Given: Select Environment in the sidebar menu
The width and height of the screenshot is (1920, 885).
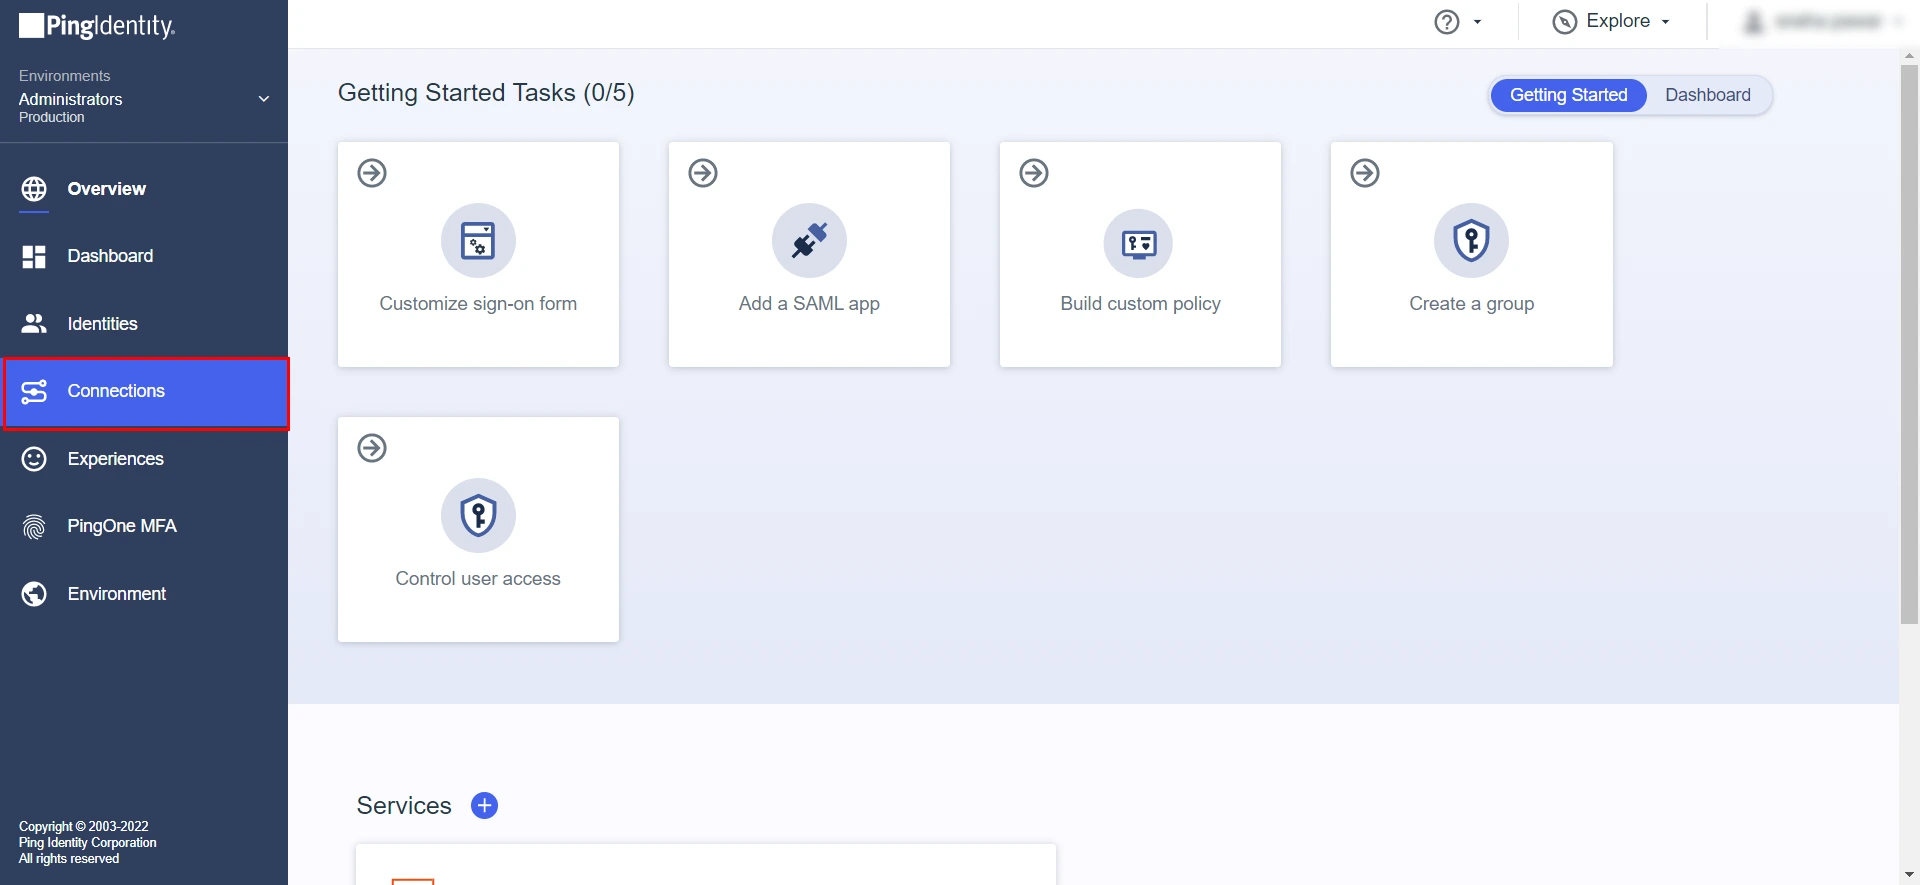Looking at the screenshot, I should tap(116, 594).
